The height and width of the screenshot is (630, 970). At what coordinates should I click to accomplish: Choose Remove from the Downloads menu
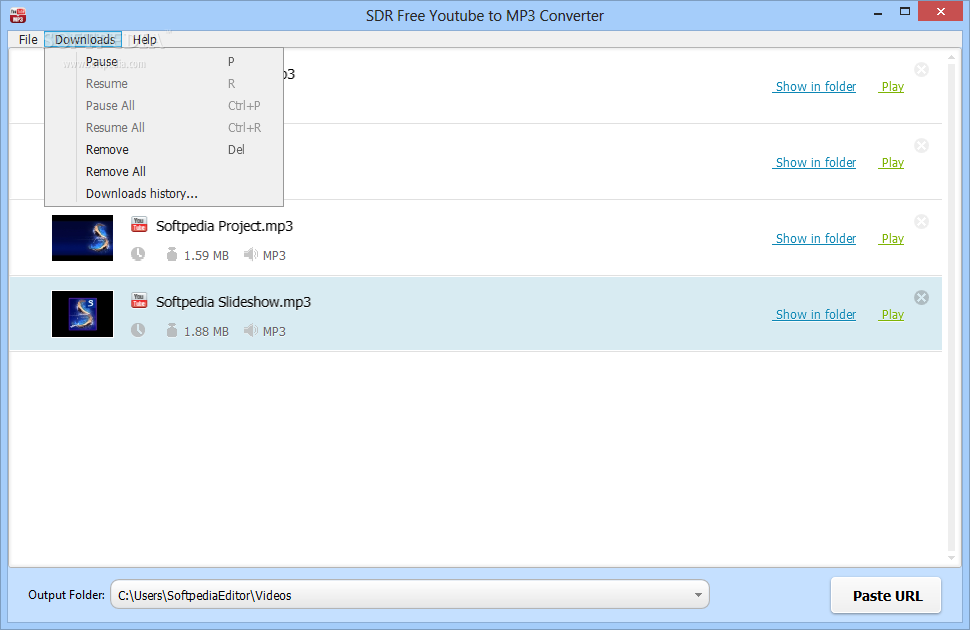164,150
